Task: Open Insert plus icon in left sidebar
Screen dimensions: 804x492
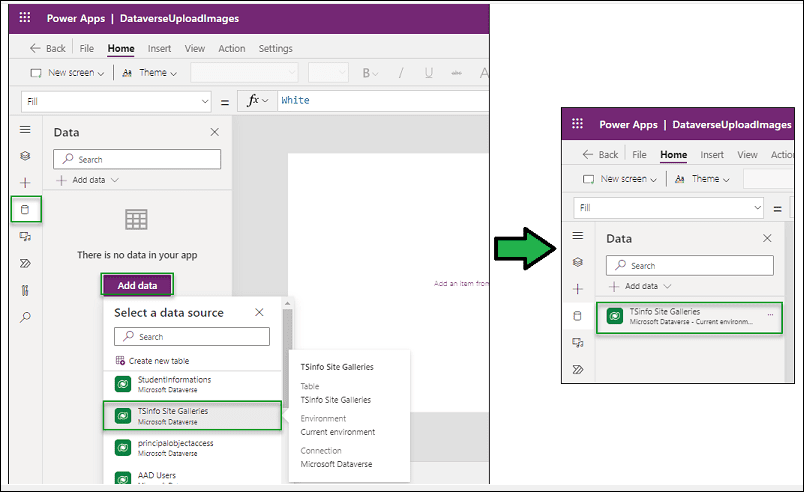Action: (x=25, y=182)
